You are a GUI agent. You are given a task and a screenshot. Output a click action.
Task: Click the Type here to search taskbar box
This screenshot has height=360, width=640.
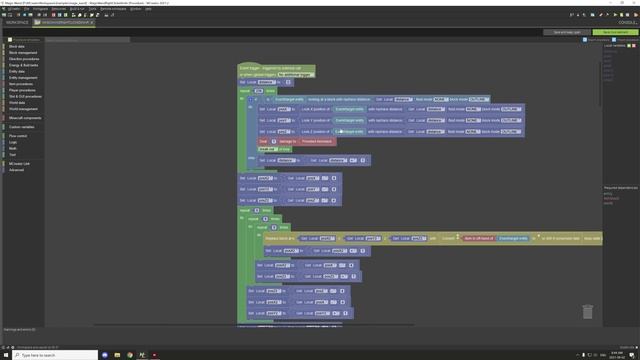tap(55, 355)
